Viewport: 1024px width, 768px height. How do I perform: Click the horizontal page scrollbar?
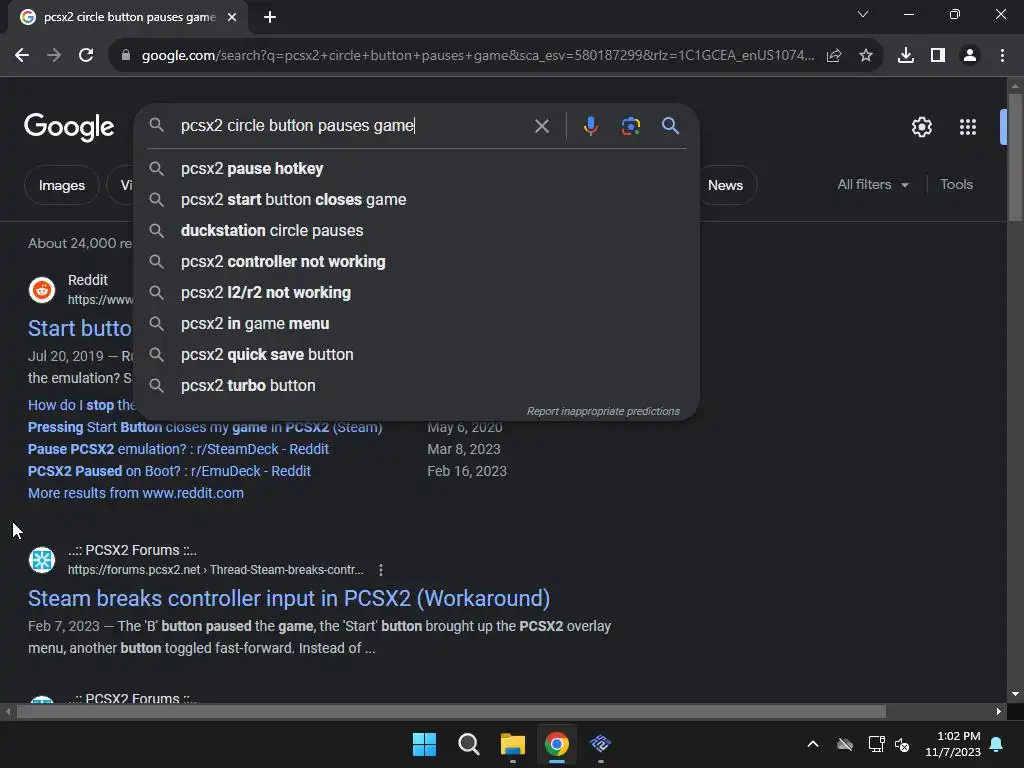pyautogui.click(x=451, y=712)
